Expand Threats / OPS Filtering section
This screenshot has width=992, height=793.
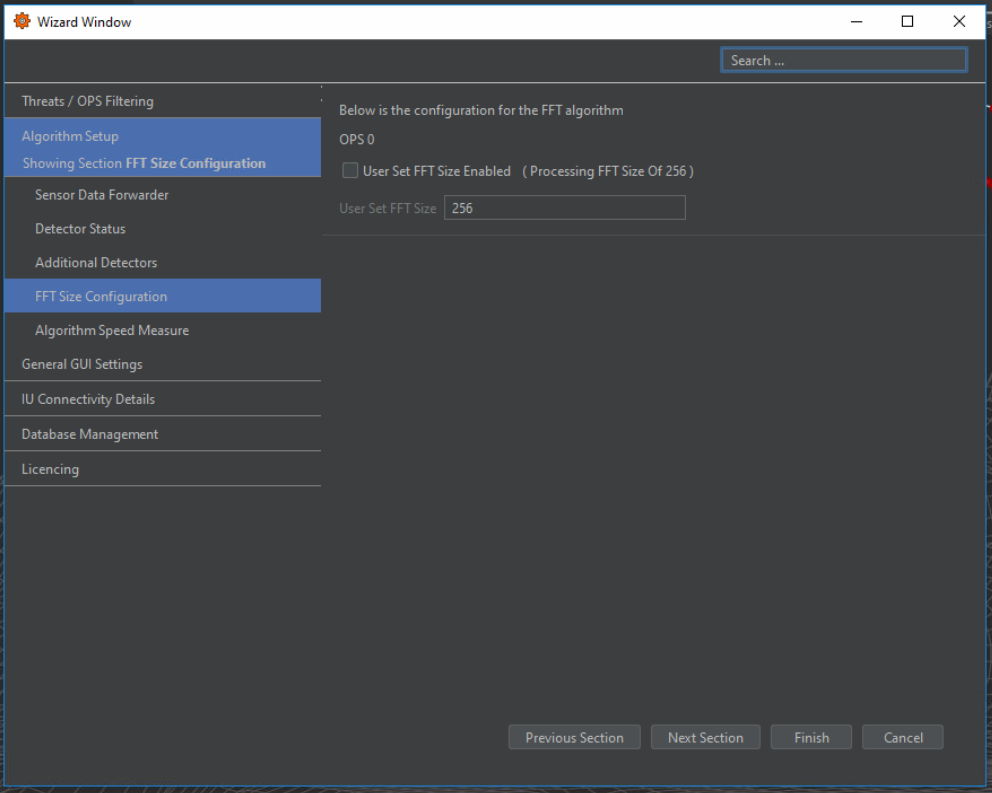point(88,101)
